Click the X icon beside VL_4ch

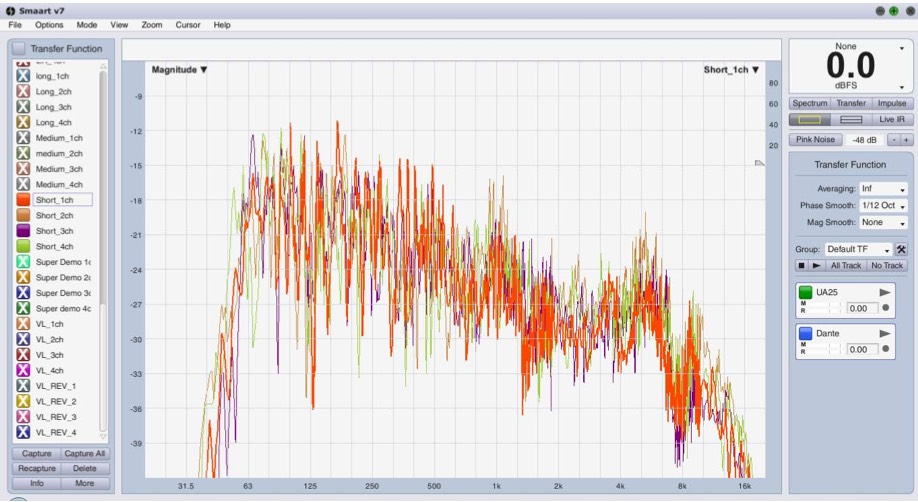tap(23, 370)
